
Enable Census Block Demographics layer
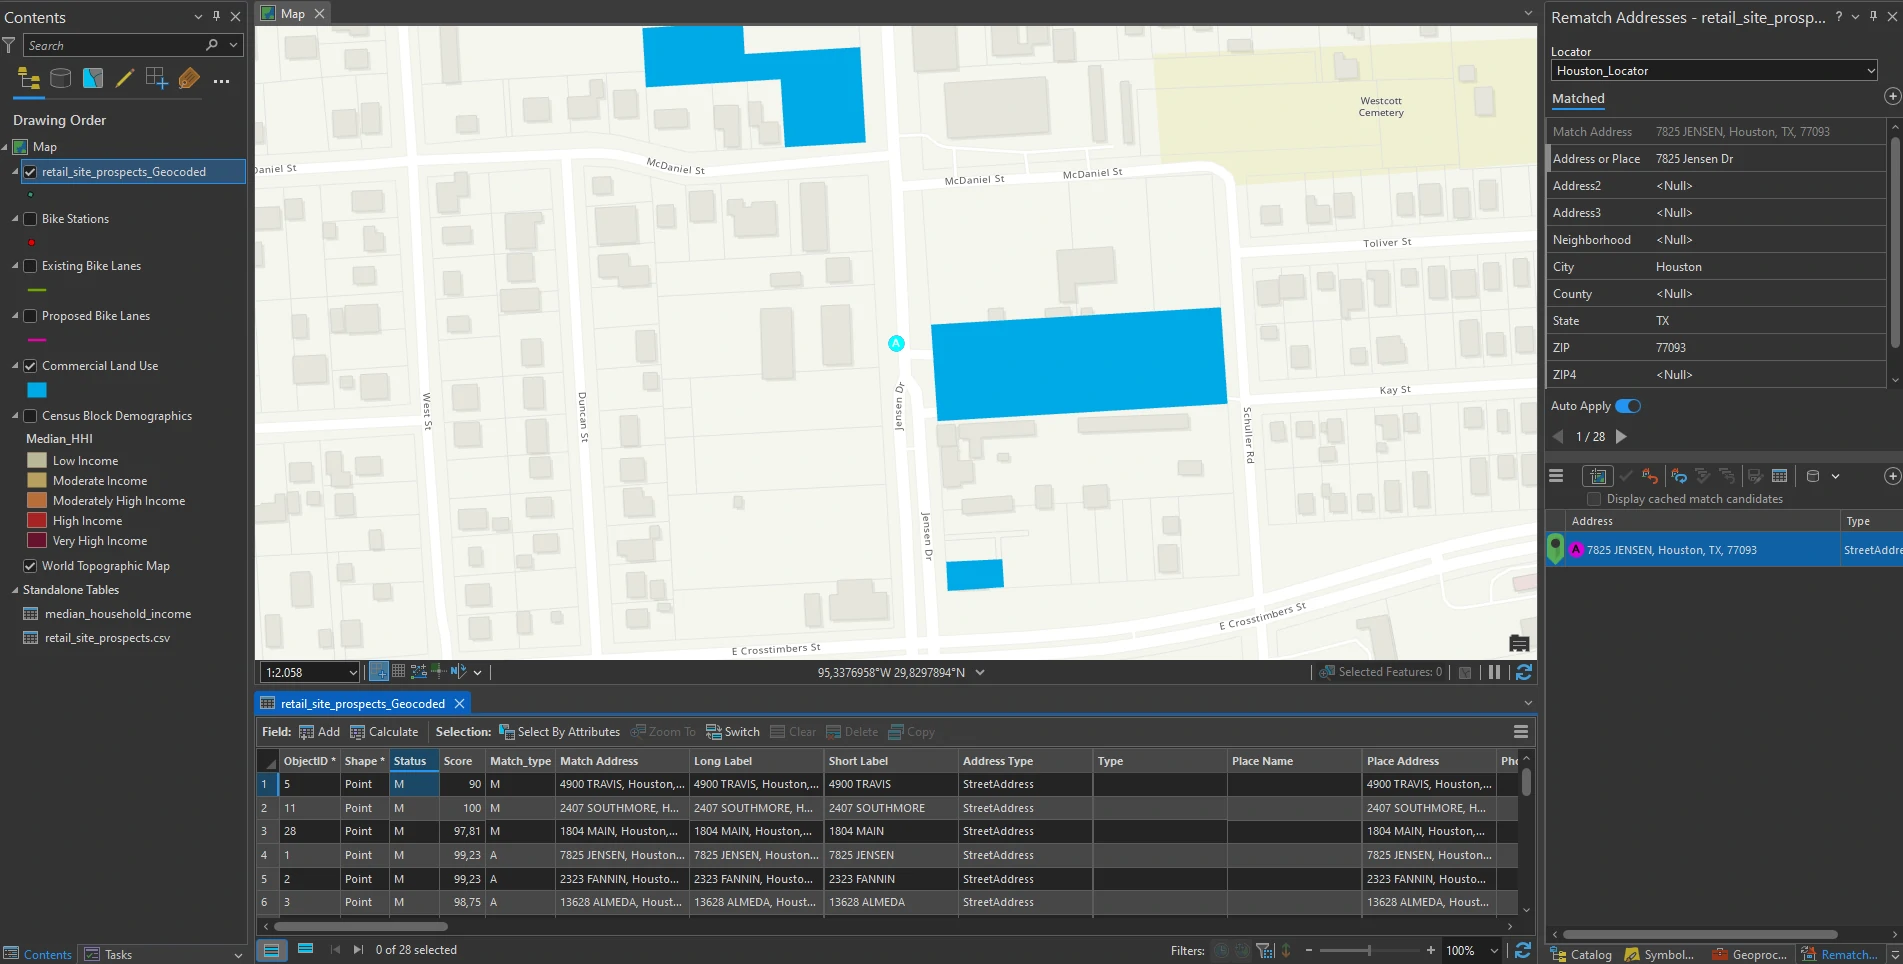[30, 416]
